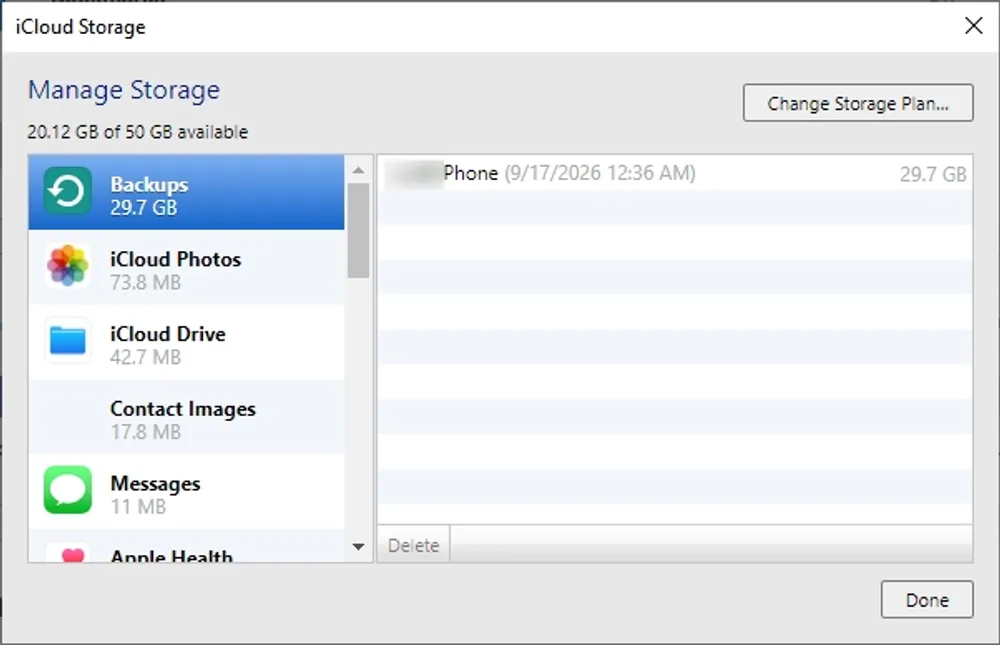1000x645 pixels.
Task: Select the iCloud Photos label
Action: pos(175,259)
